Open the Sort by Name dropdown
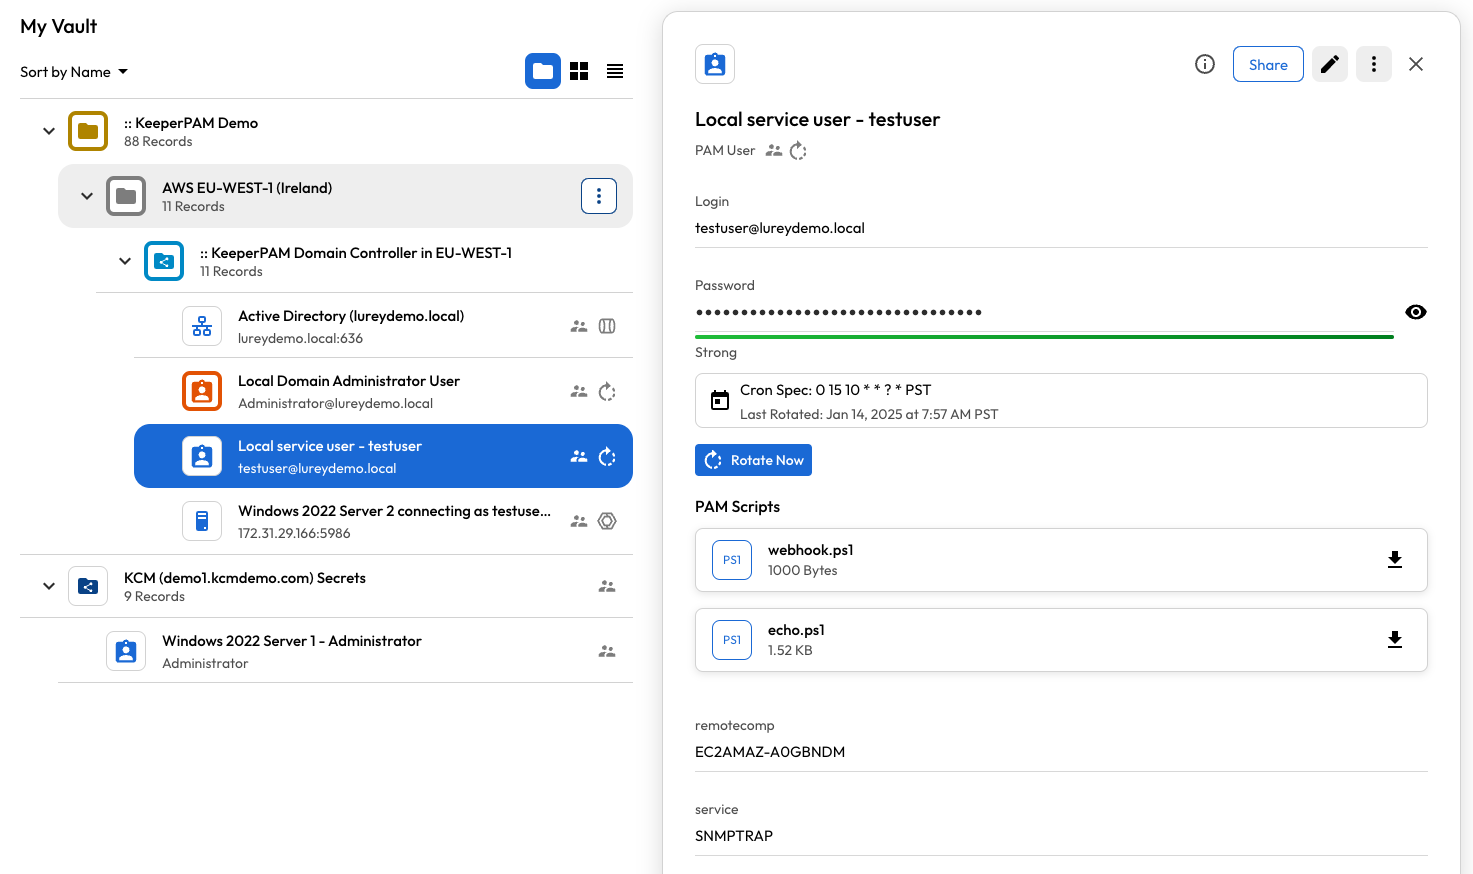1473x874 pixels. click(74, 72)
